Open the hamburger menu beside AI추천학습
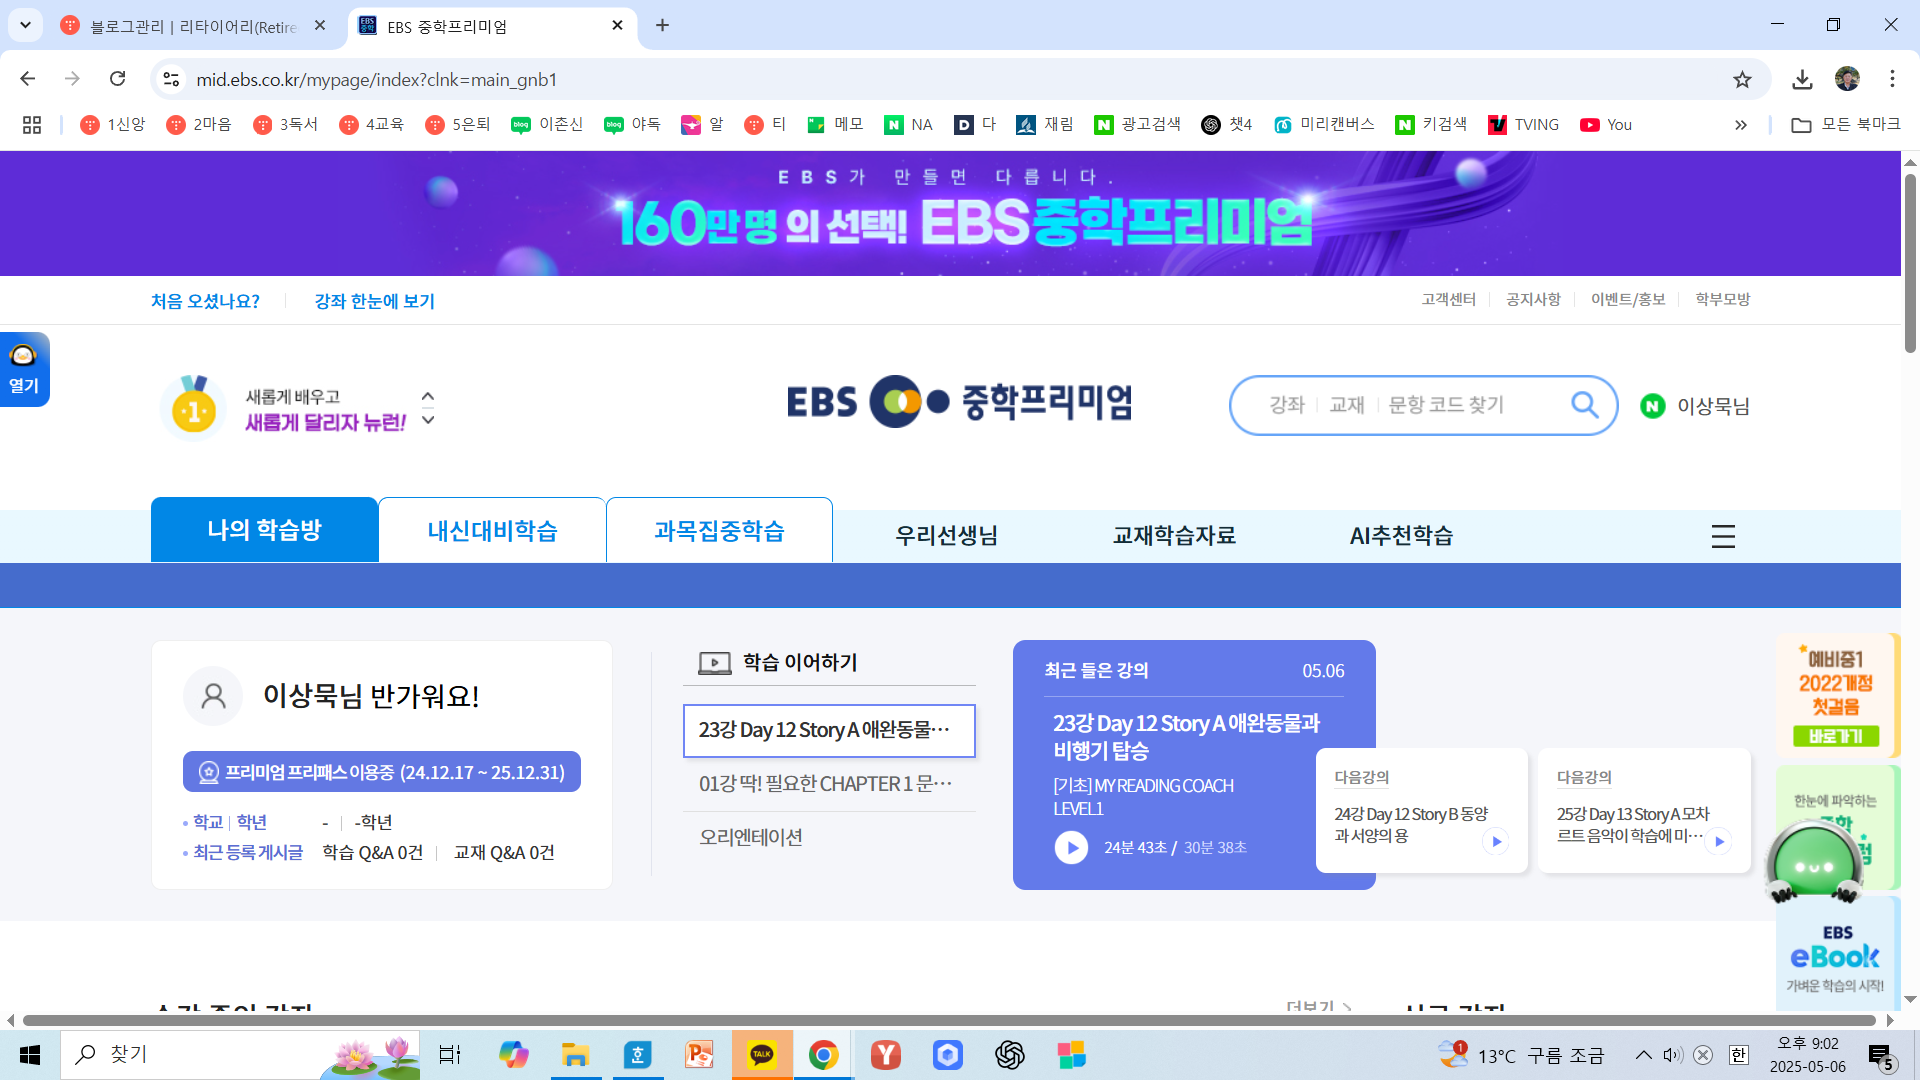1920x1080 pixels. 1723,536
